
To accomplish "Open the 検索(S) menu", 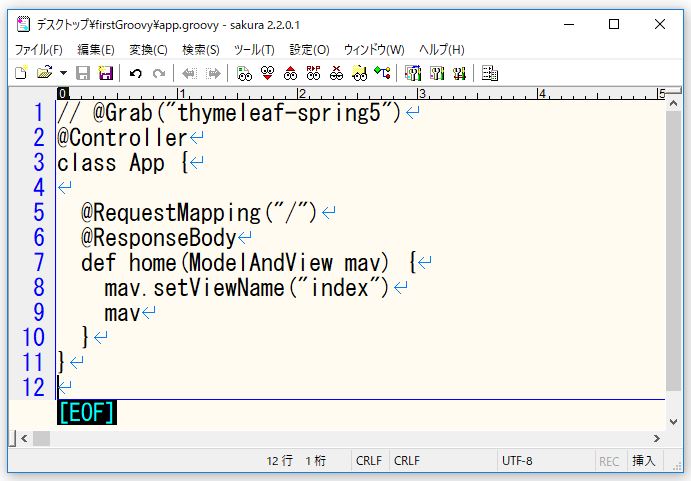I will point(201,49).
